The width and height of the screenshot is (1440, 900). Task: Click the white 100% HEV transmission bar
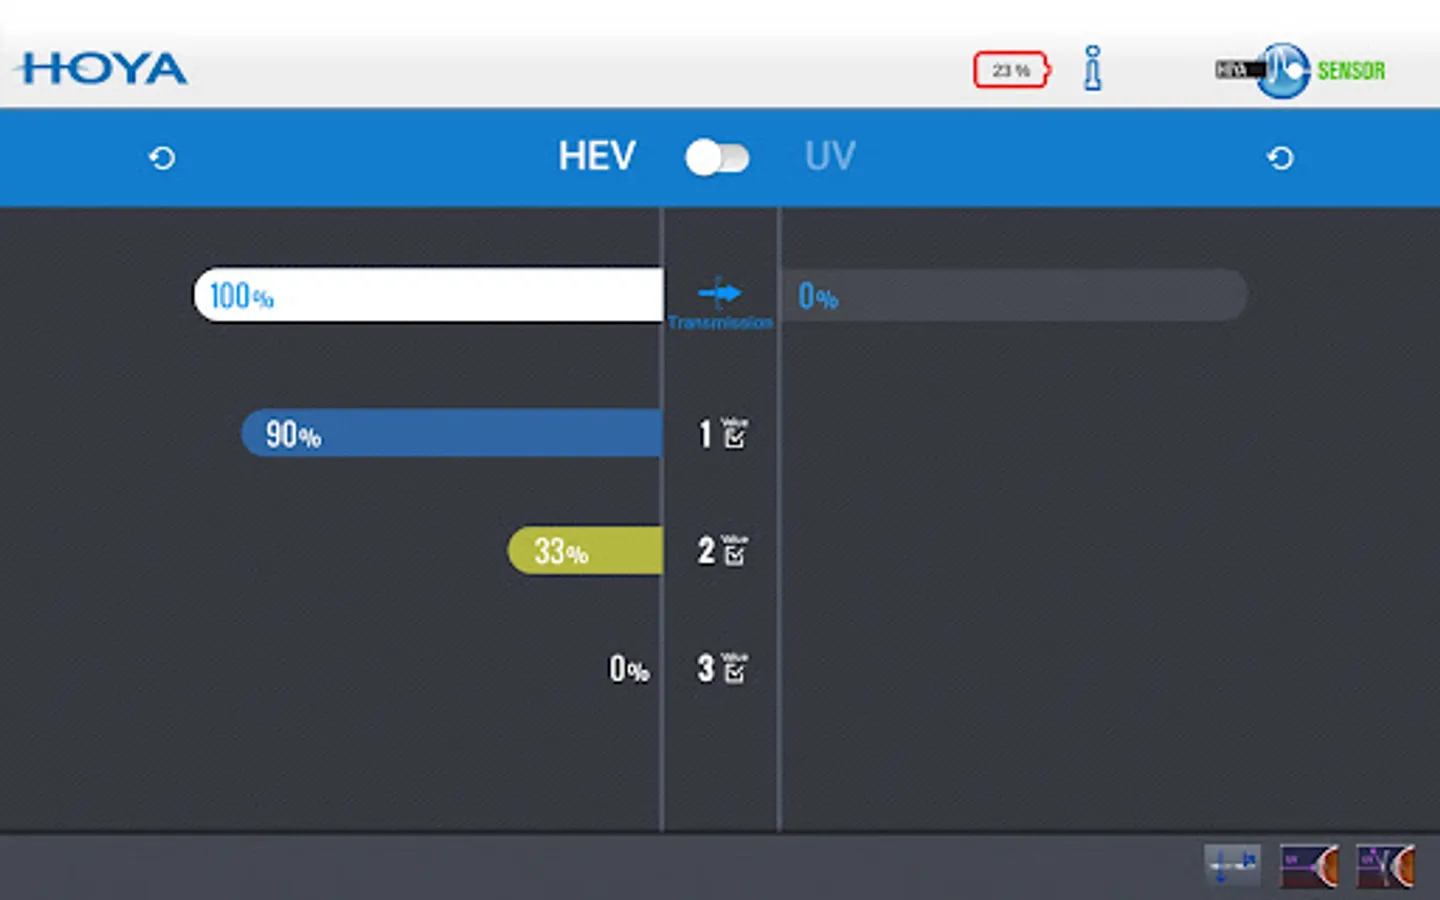(x=430, y=295)
